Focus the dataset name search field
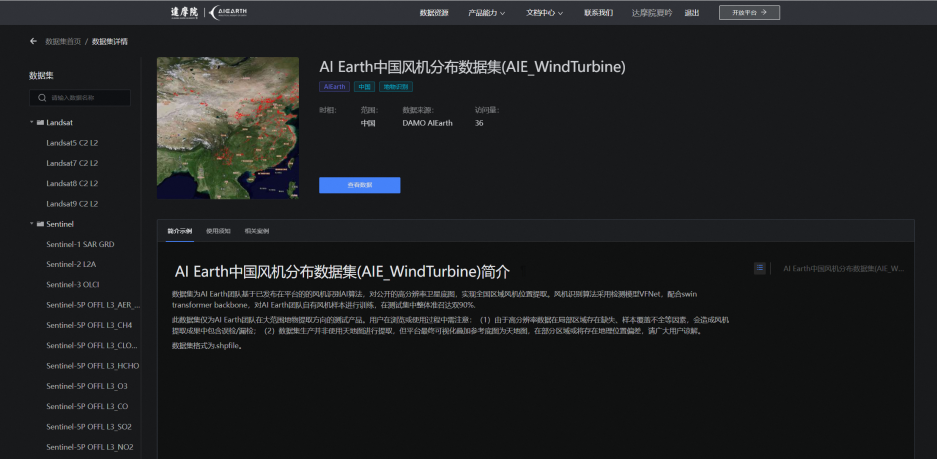This screenshot has width=937, height=459. 79,97
